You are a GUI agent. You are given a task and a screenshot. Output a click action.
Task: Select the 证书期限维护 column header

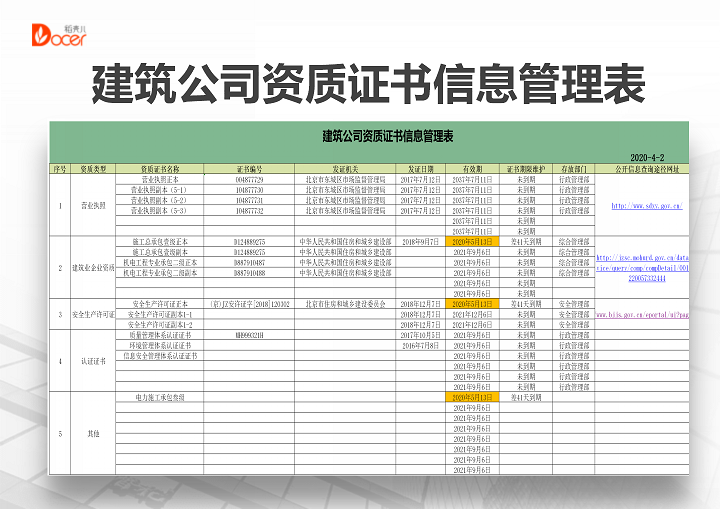point(526,169)
